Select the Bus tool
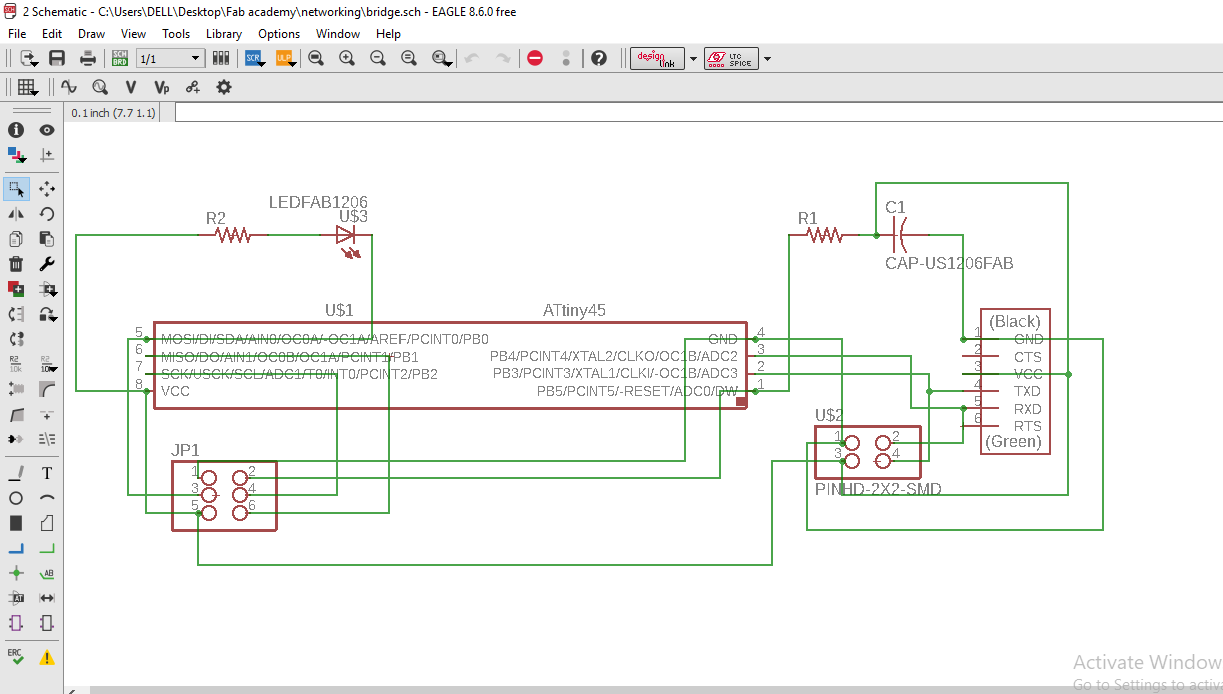The image size is (1223, 694). click(x=16, y=548)
